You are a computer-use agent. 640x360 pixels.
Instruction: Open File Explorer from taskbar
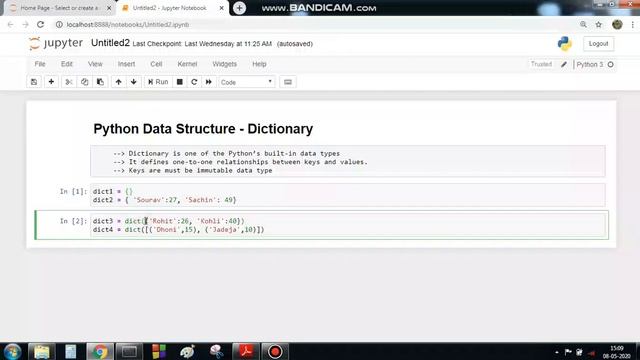click(x=42, y=351)
